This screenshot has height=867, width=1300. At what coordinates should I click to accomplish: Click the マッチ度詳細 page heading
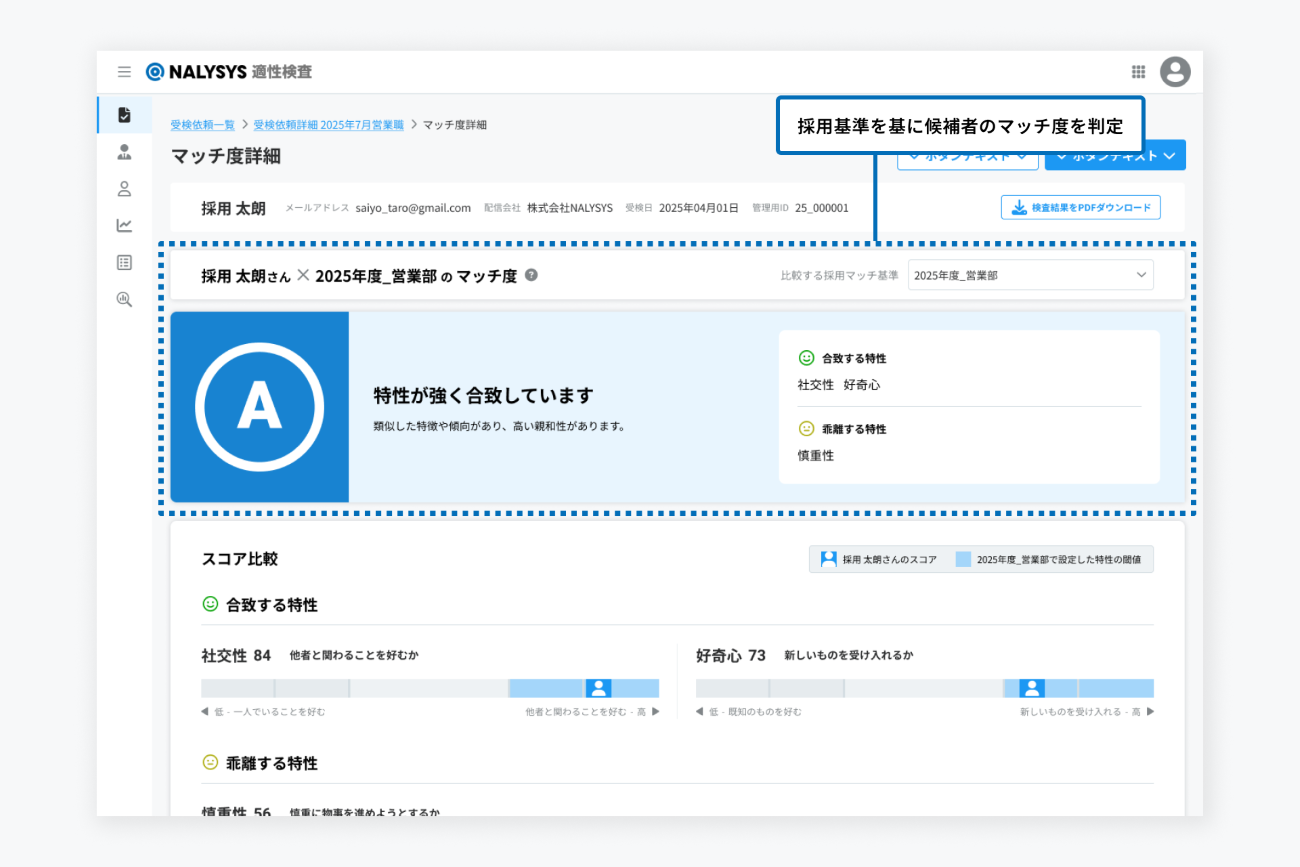click(x=226, y=156)
